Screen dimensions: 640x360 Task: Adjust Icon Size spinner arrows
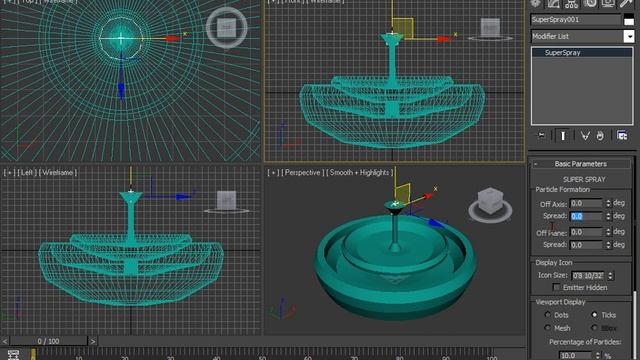tap(610, 276)
